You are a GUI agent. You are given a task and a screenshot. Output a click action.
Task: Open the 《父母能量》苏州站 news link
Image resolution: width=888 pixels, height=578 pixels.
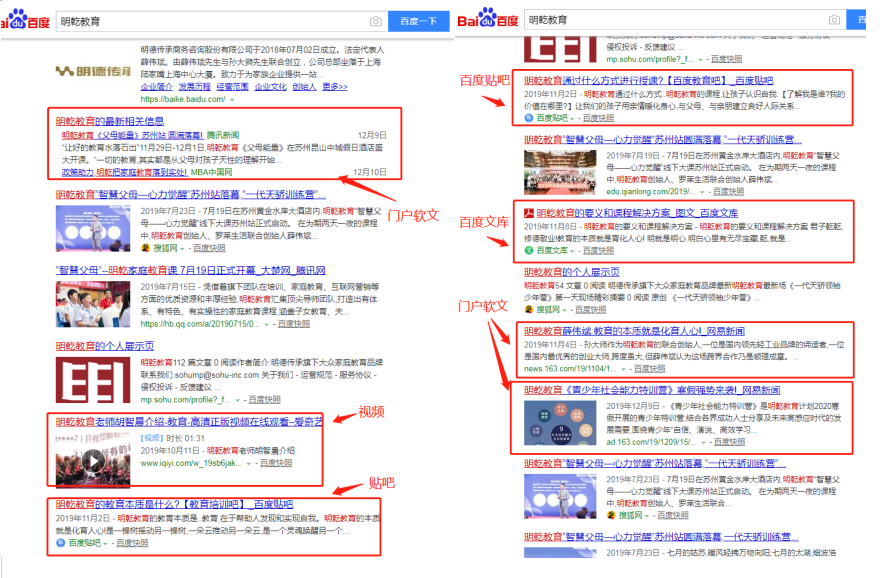(x=132, y=135)
